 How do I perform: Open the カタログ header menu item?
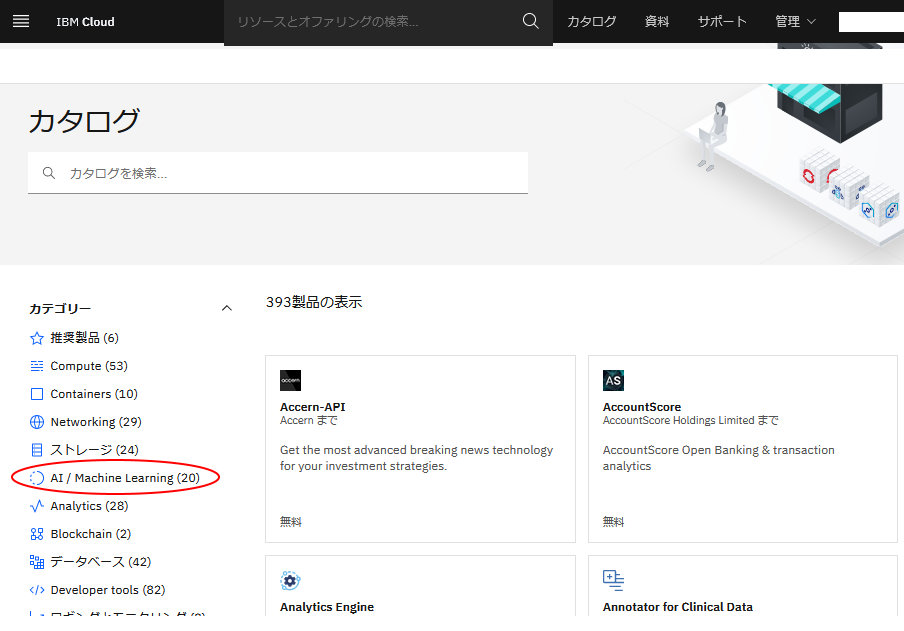click(592, 22)
